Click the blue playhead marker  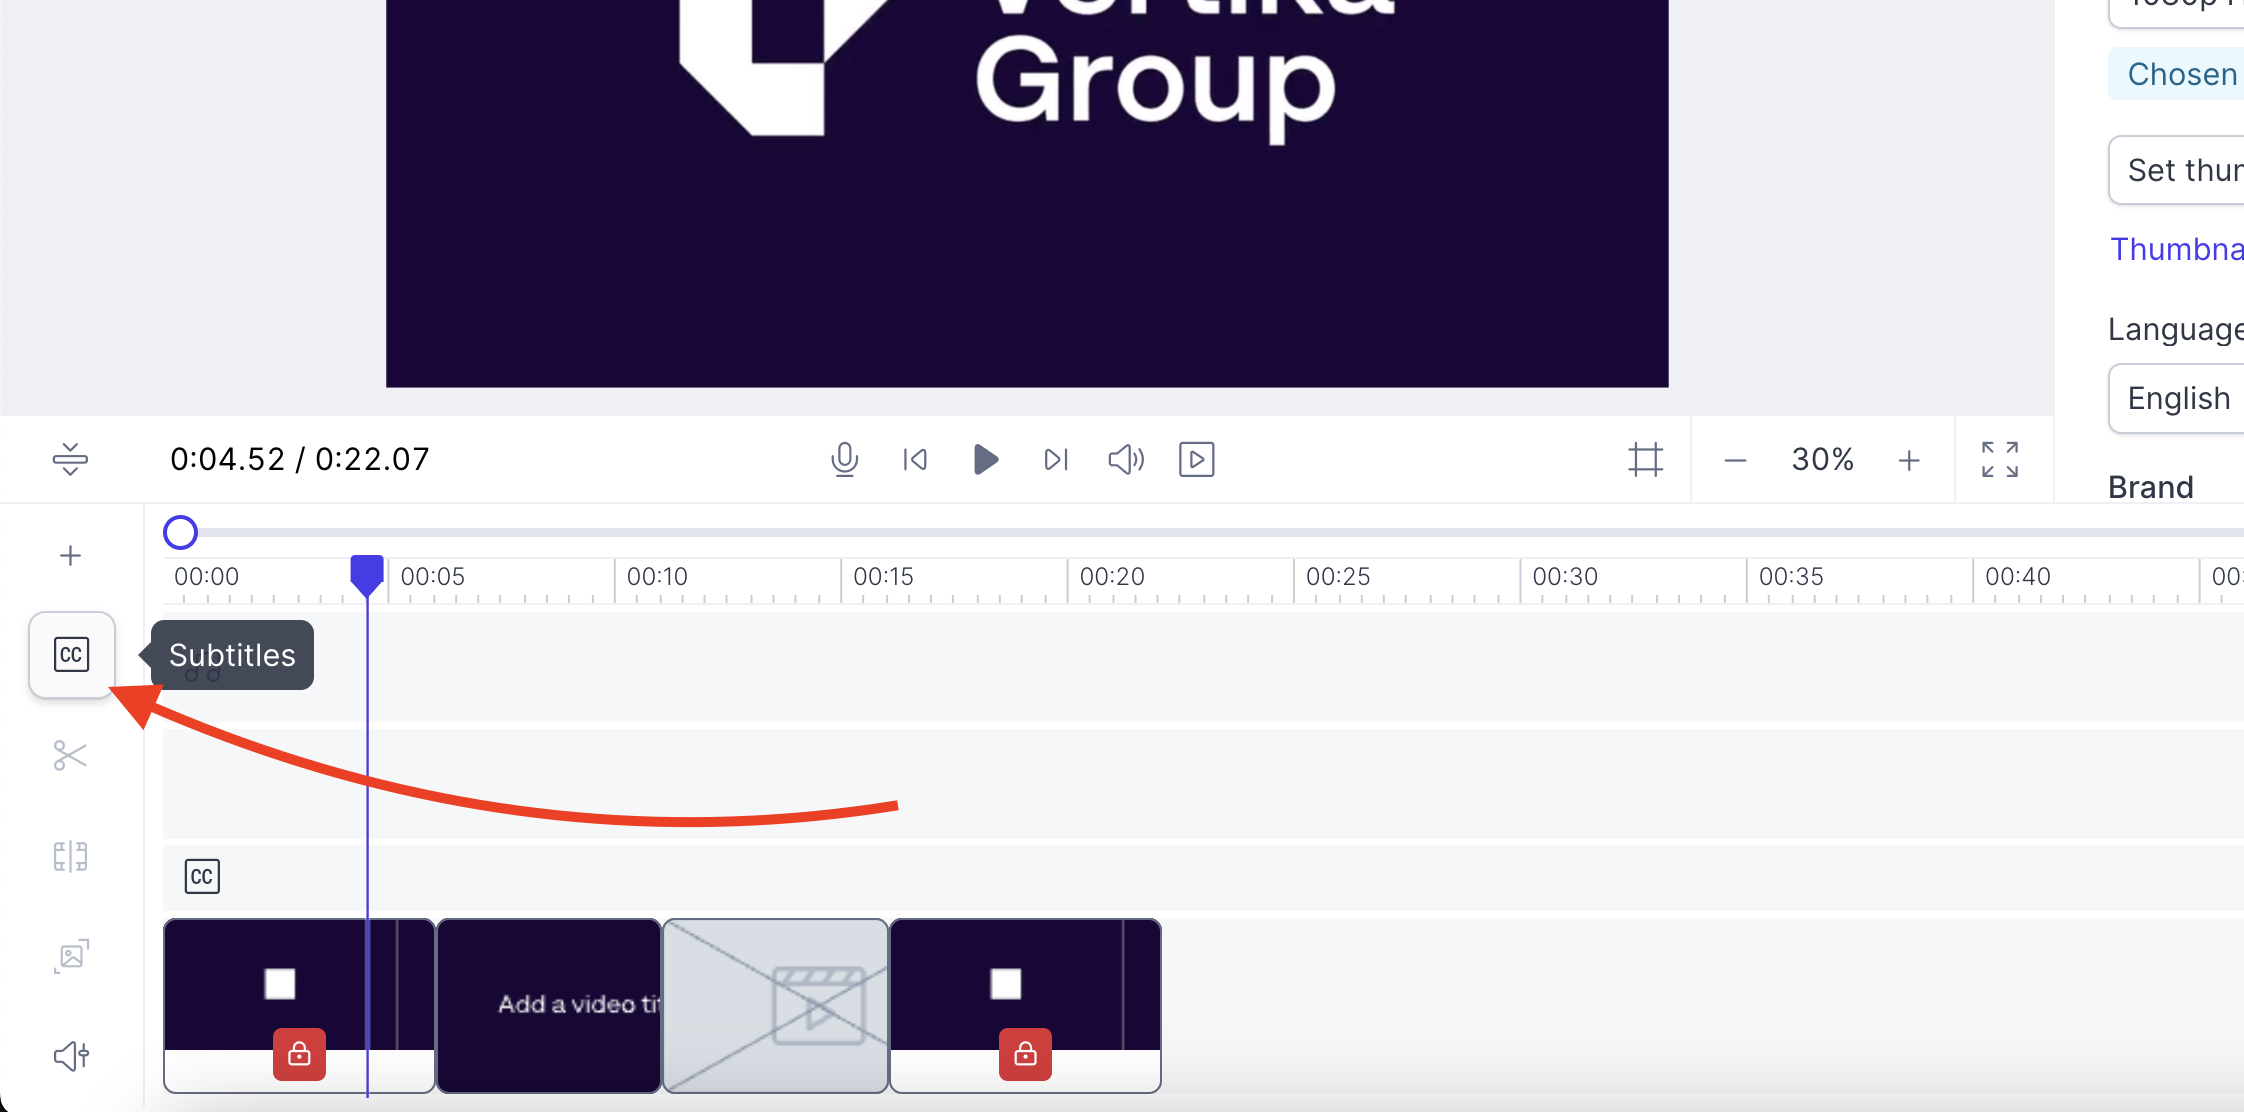(x=367, y=576)
